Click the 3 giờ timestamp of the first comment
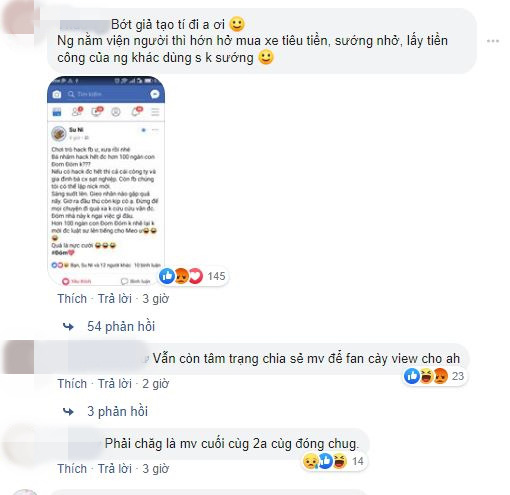The height and width of the screenshot is (495, 510). point(156,299)
